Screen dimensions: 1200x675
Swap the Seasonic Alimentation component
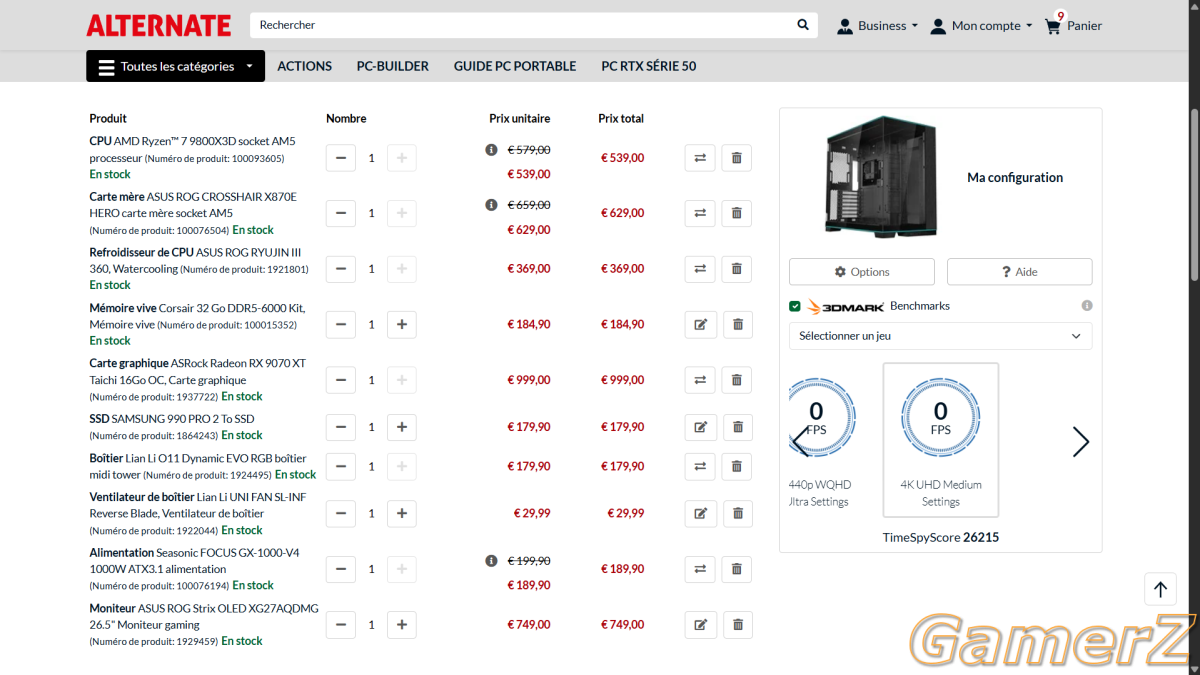(x=700, y=569)
